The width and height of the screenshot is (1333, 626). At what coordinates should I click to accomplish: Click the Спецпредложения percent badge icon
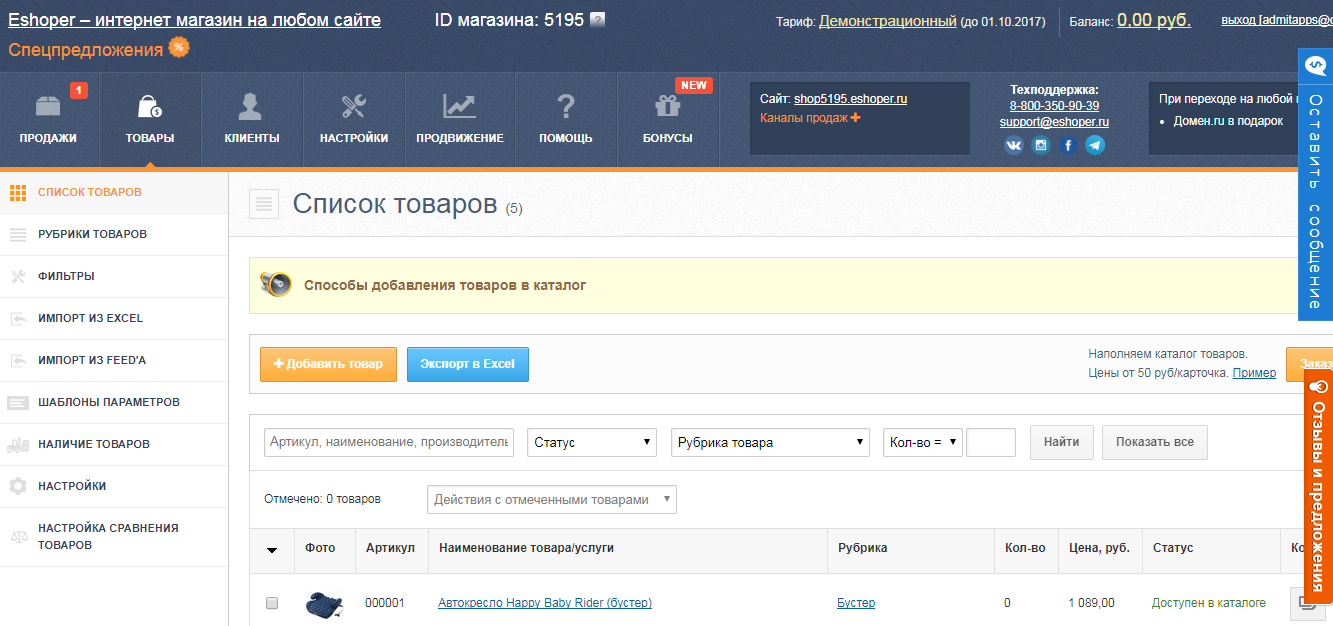coord(177,46)
